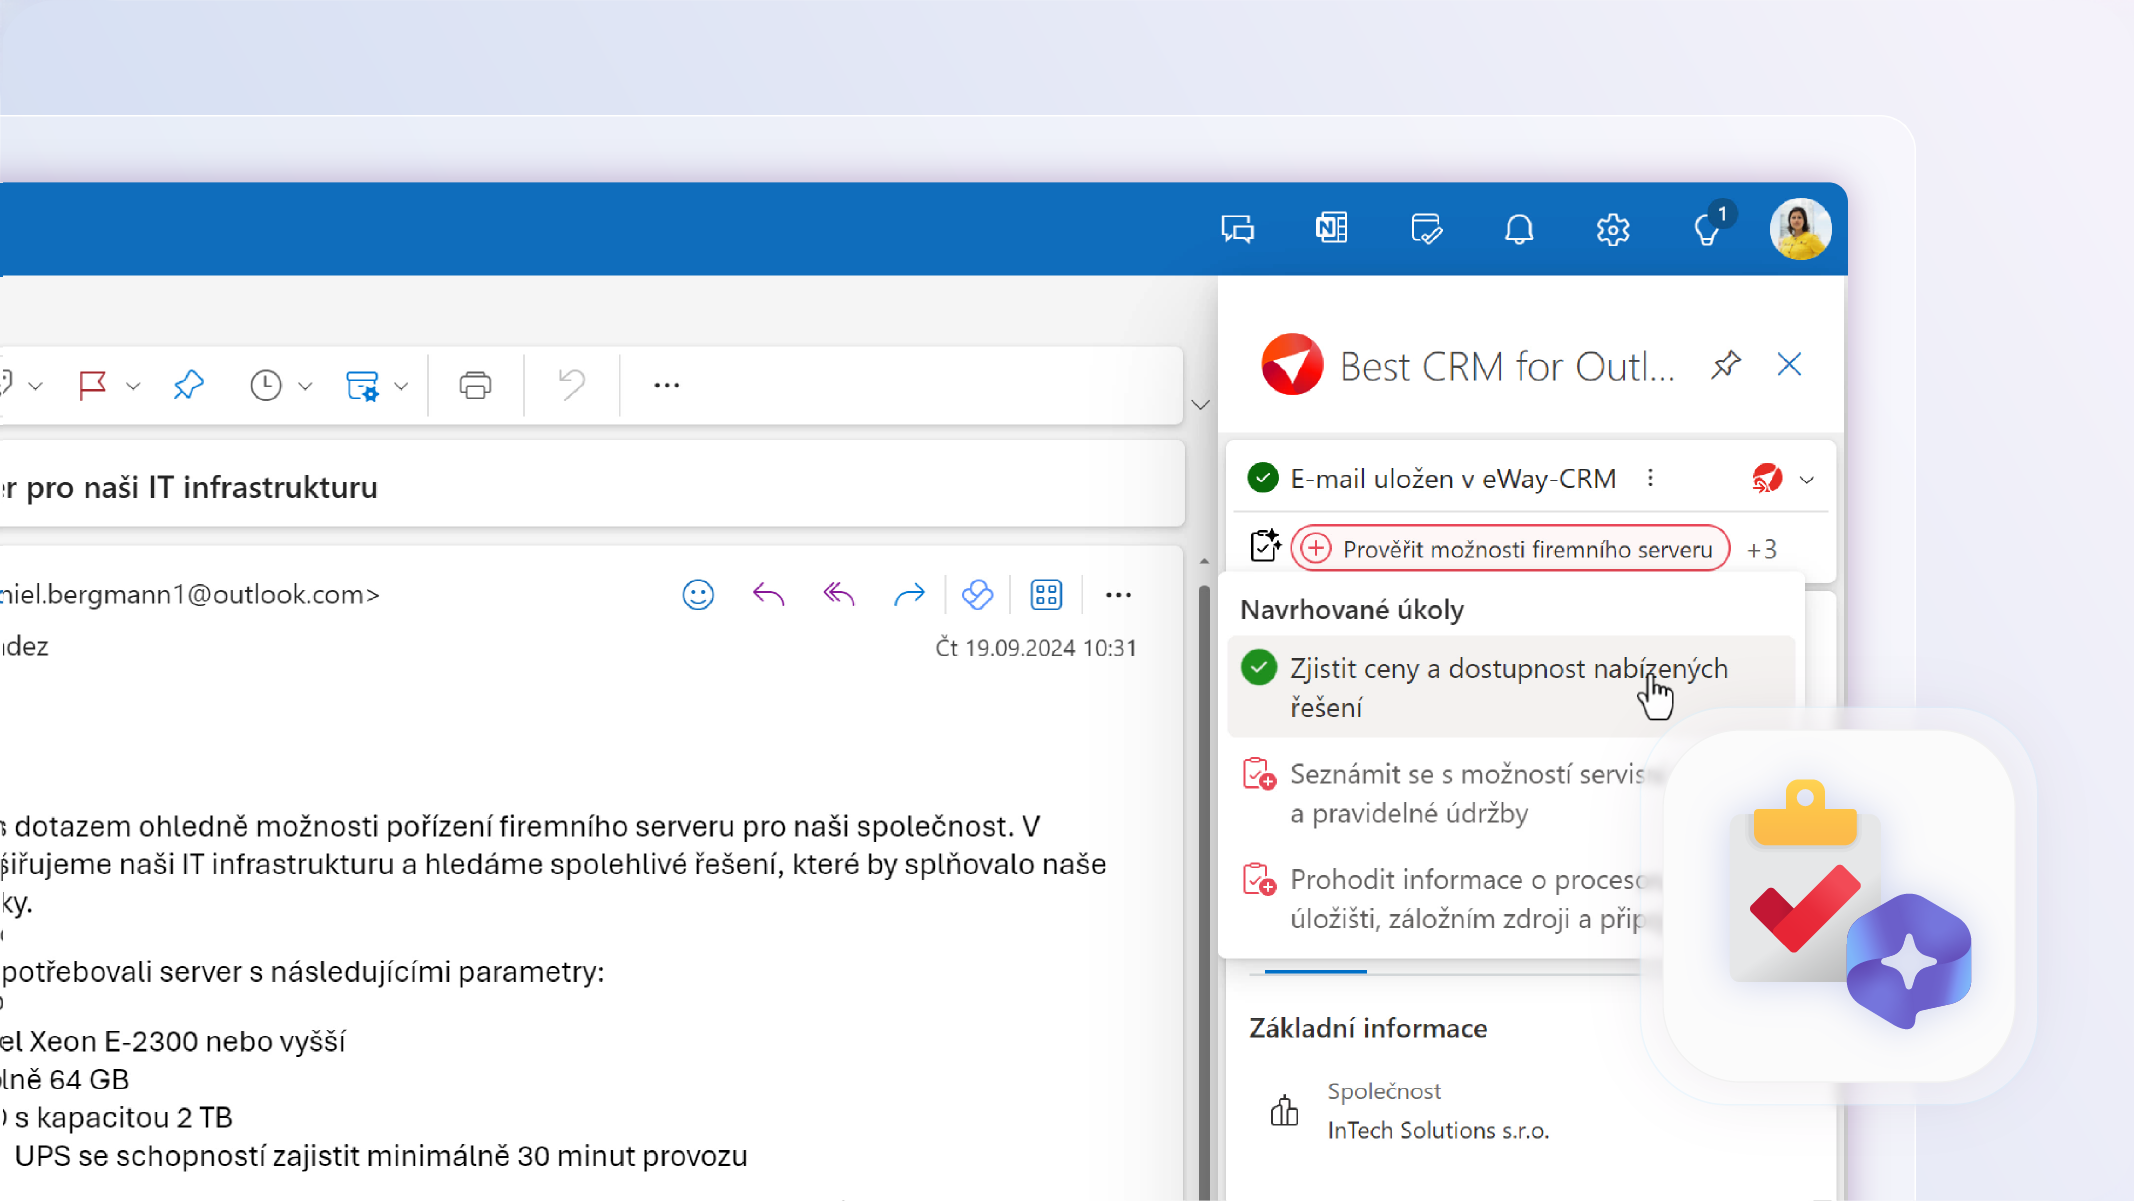This screenshot has height=1201, width=2134.
Task: Open more toolbar options ellipsis
Action: coord(666,385)
